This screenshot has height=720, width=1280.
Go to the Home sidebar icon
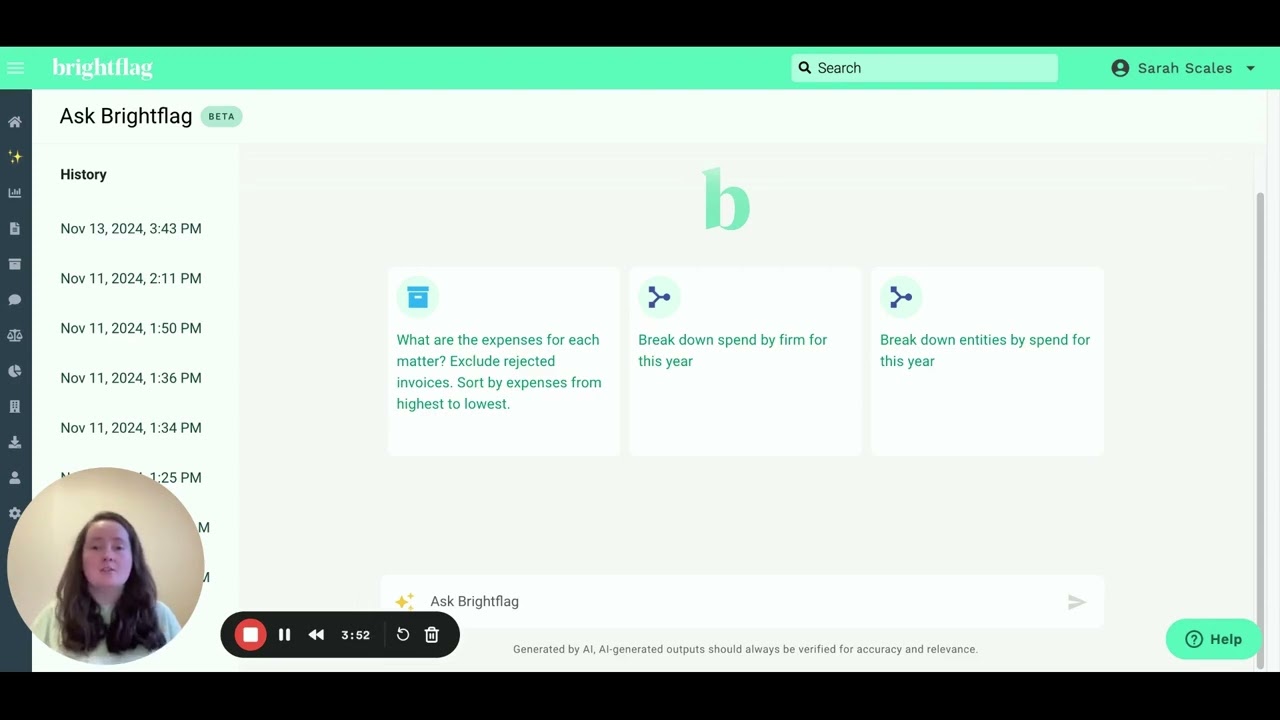pyautogui.click(x=15, y=122)
